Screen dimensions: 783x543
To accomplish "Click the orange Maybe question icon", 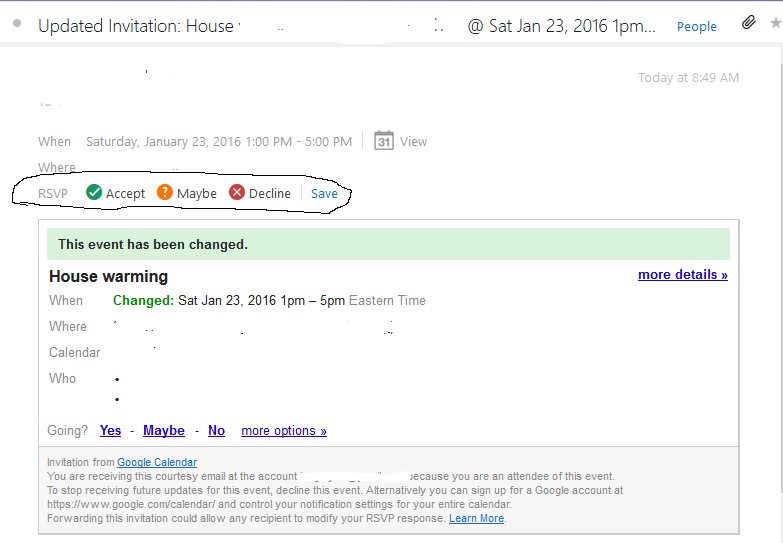I will (x=165, y=192).
